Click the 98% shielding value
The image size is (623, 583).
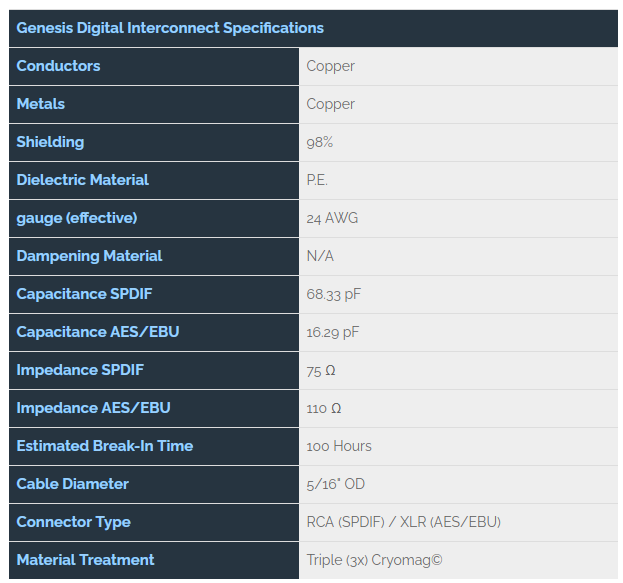[319, 142]
